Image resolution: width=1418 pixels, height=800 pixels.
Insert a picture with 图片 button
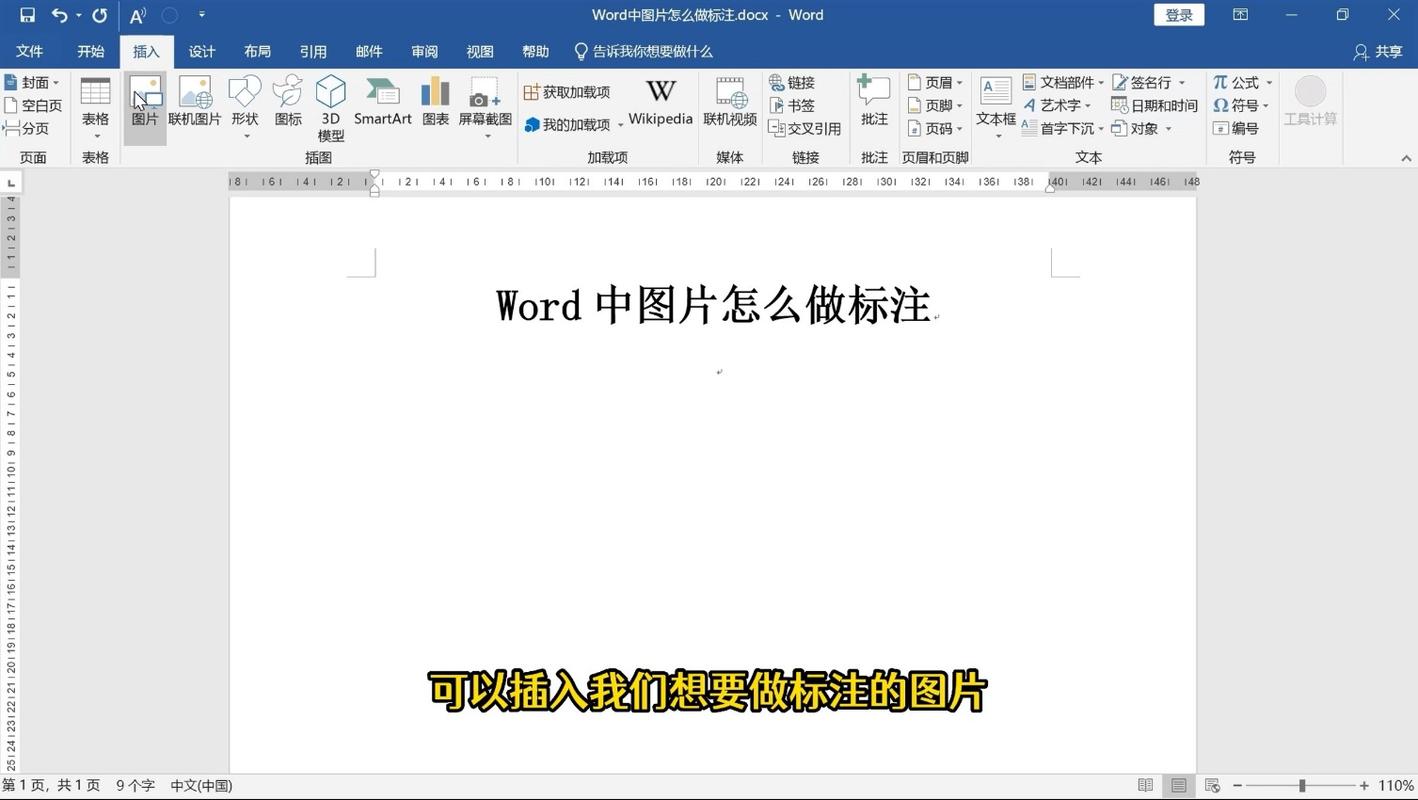145,108
